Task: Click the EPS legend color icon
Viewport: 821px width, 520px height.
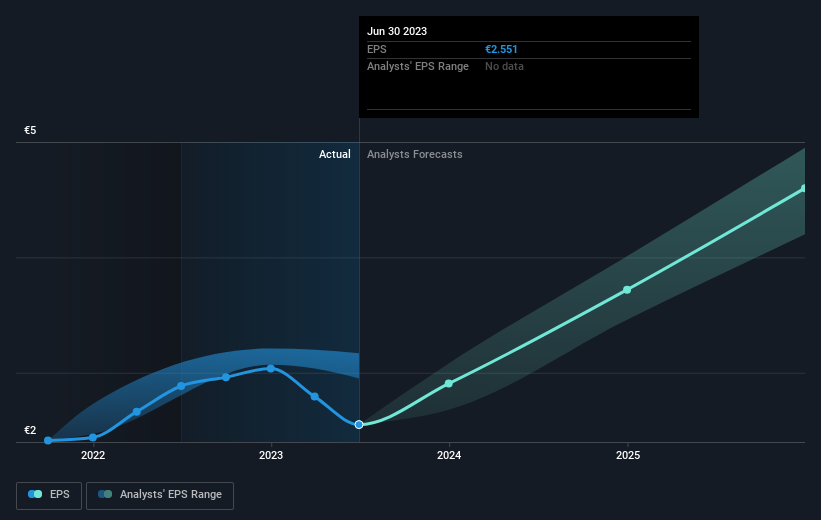Action: [x=35, y=494]
